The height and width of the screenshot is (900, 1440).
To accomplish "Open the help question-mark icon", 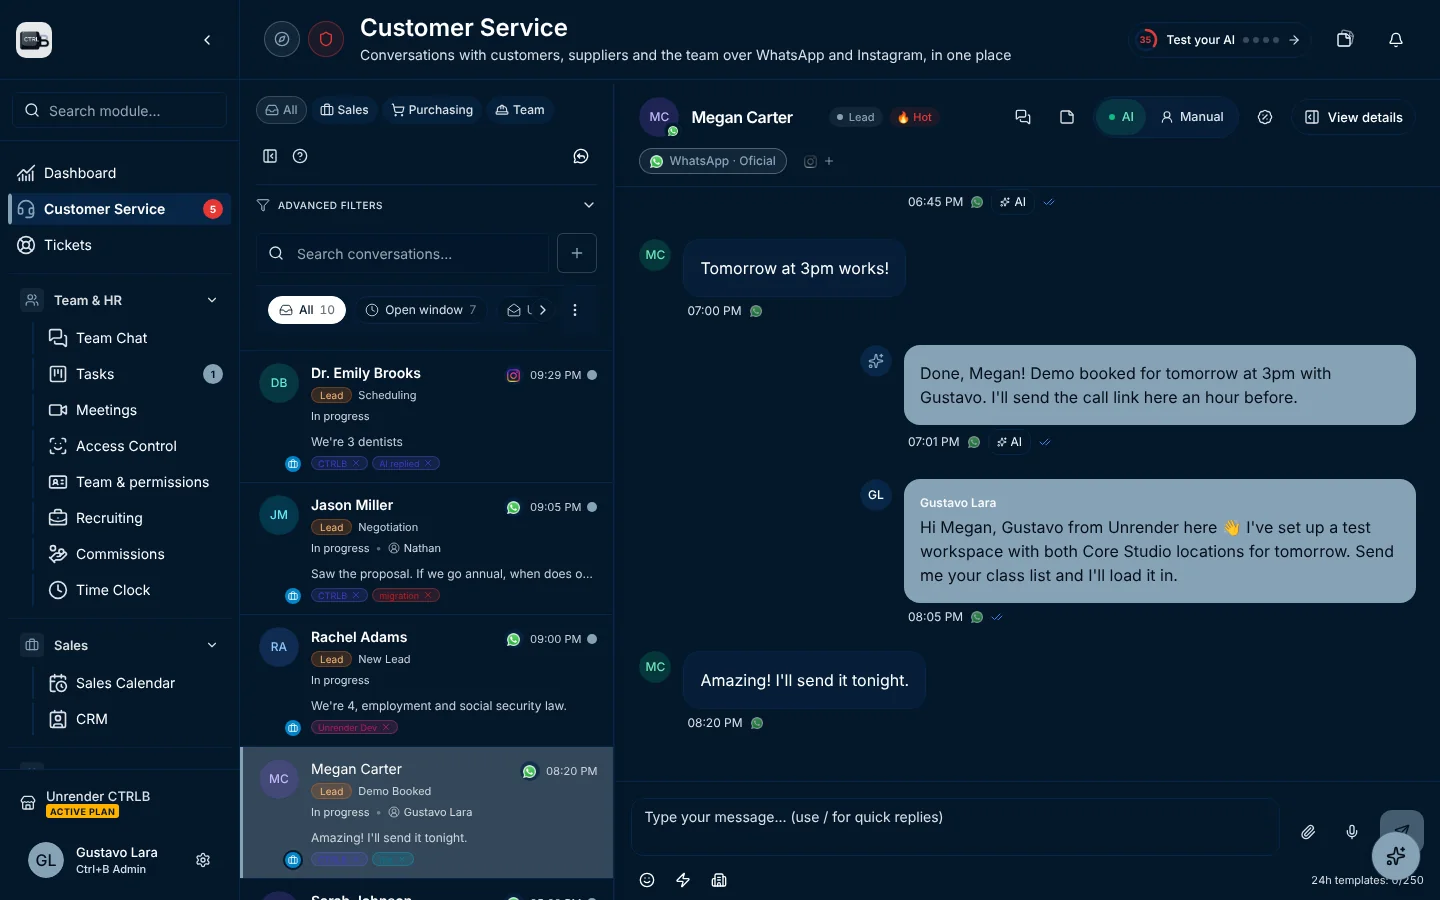I will tap(300, 156).
